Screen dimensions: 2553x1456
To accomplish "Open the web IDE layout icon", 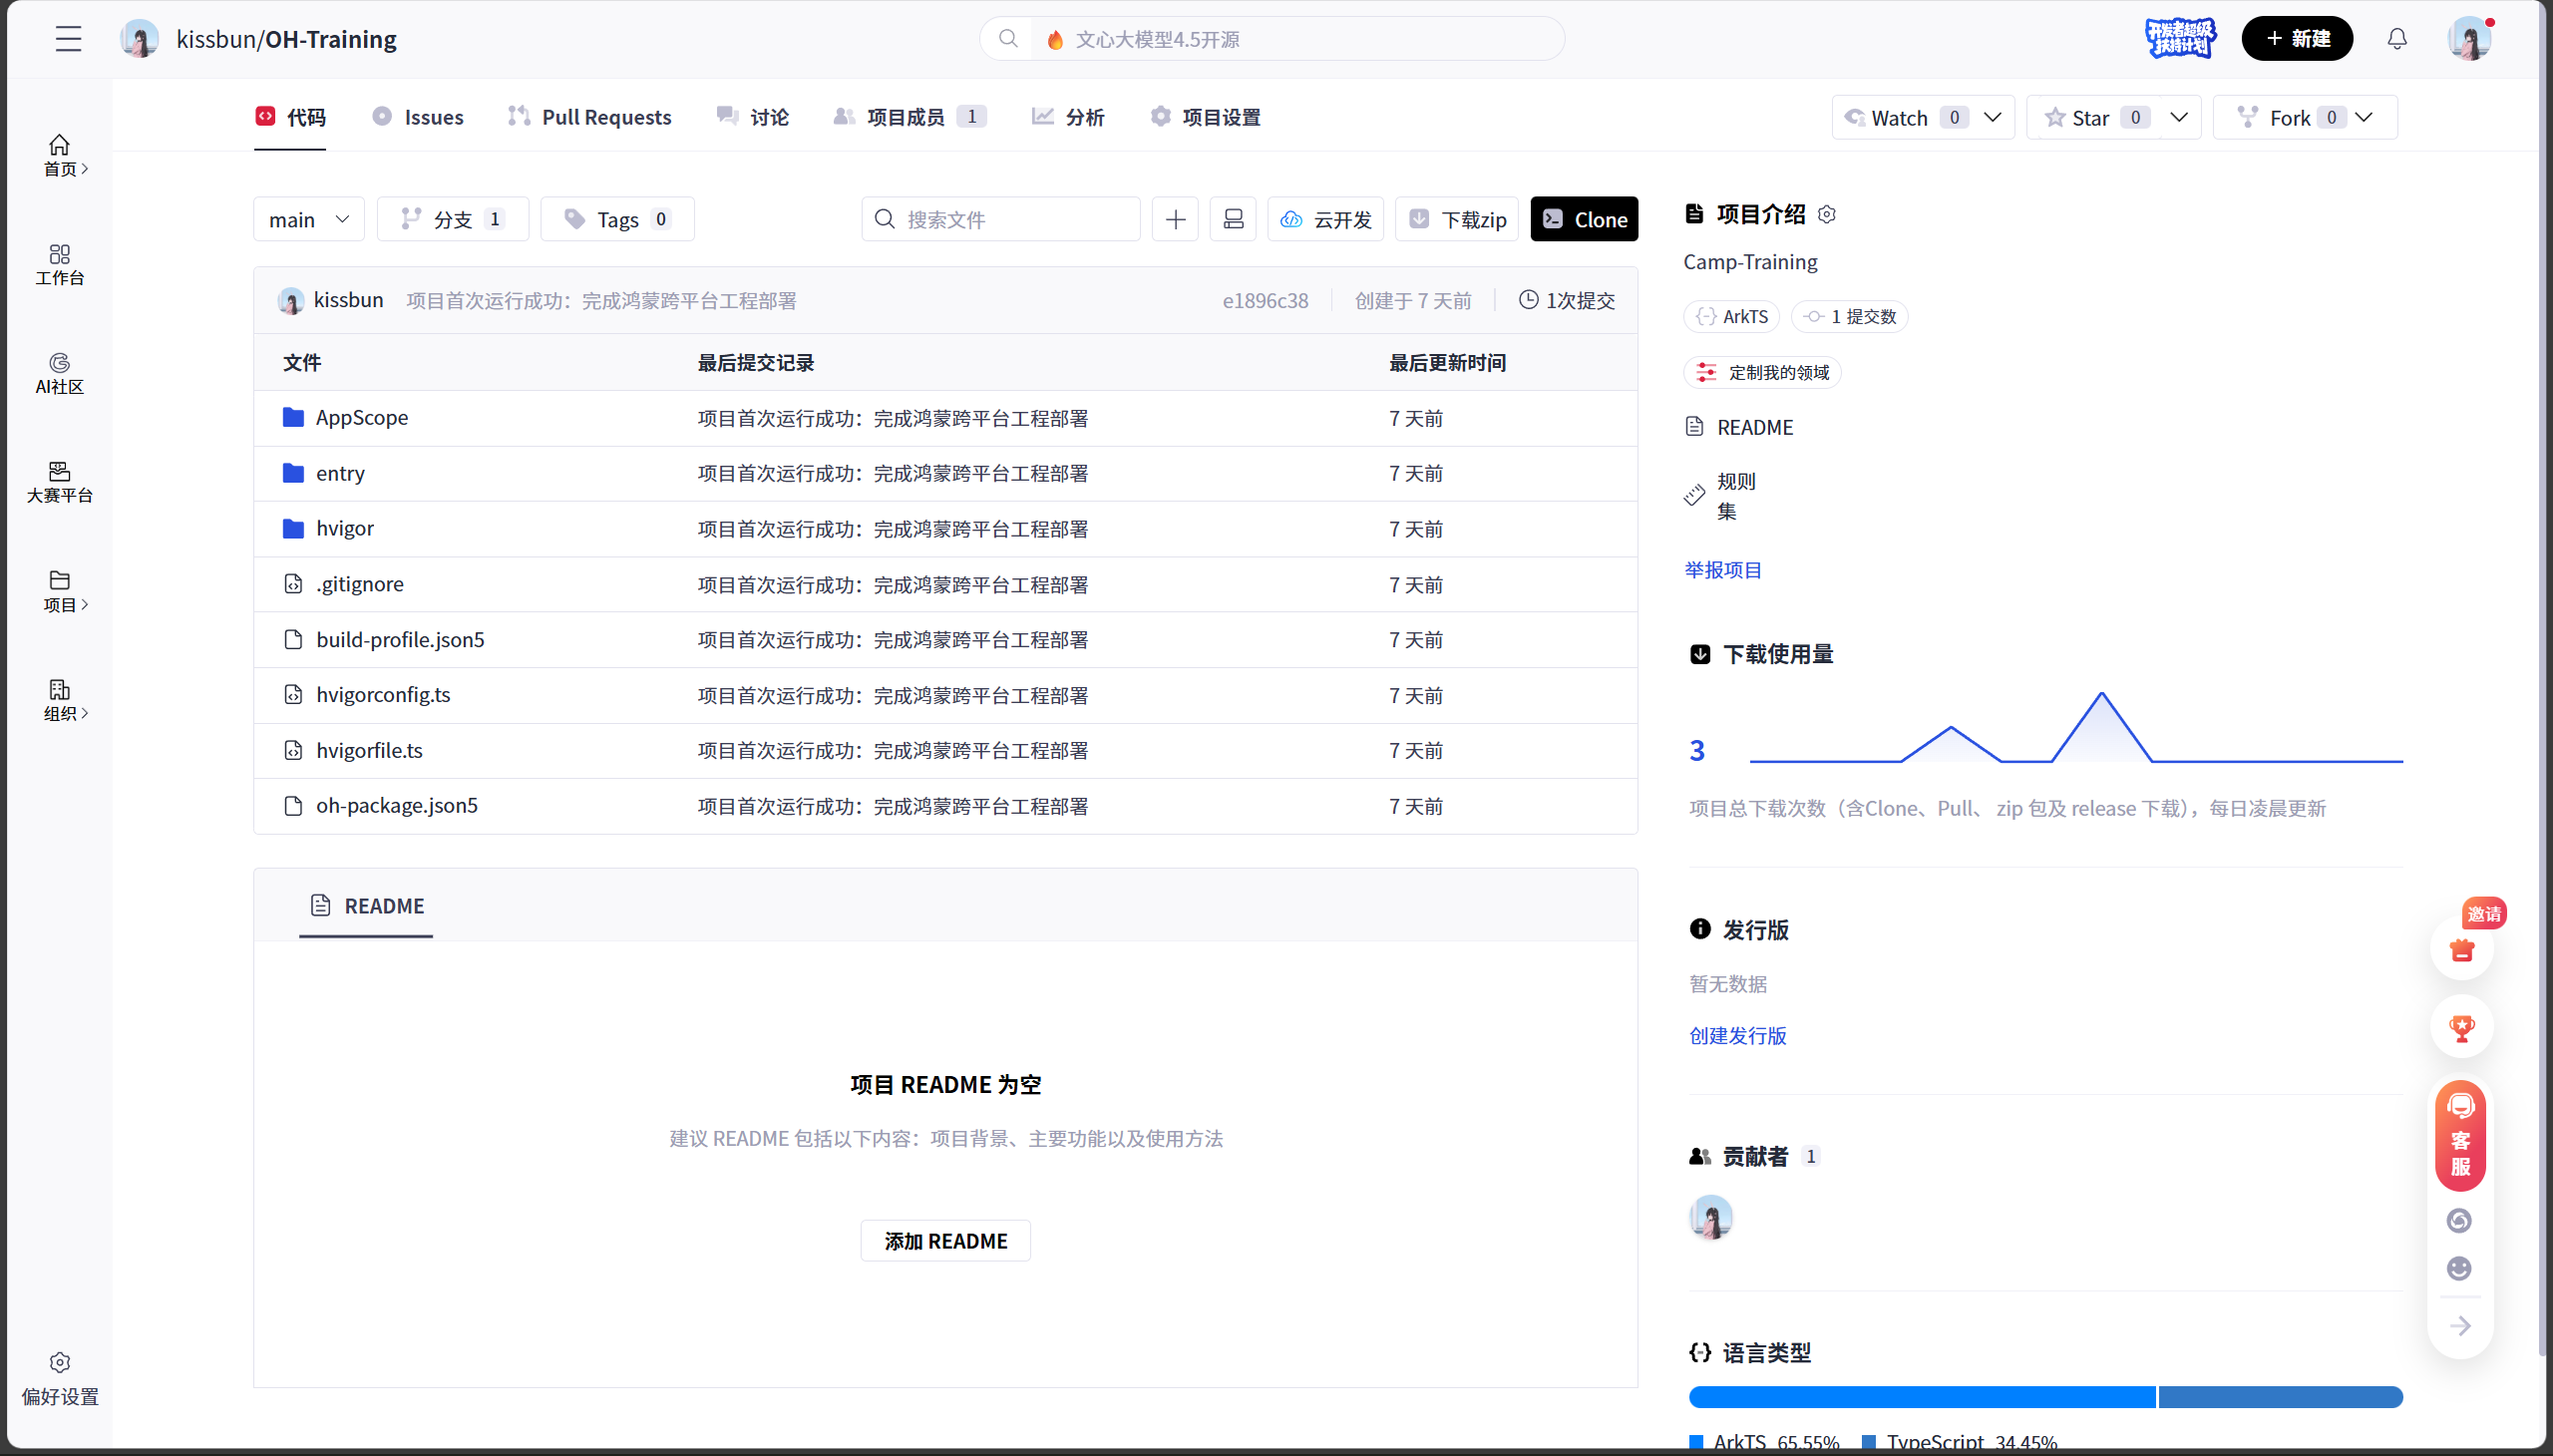I will click(x=1233, y=219).
